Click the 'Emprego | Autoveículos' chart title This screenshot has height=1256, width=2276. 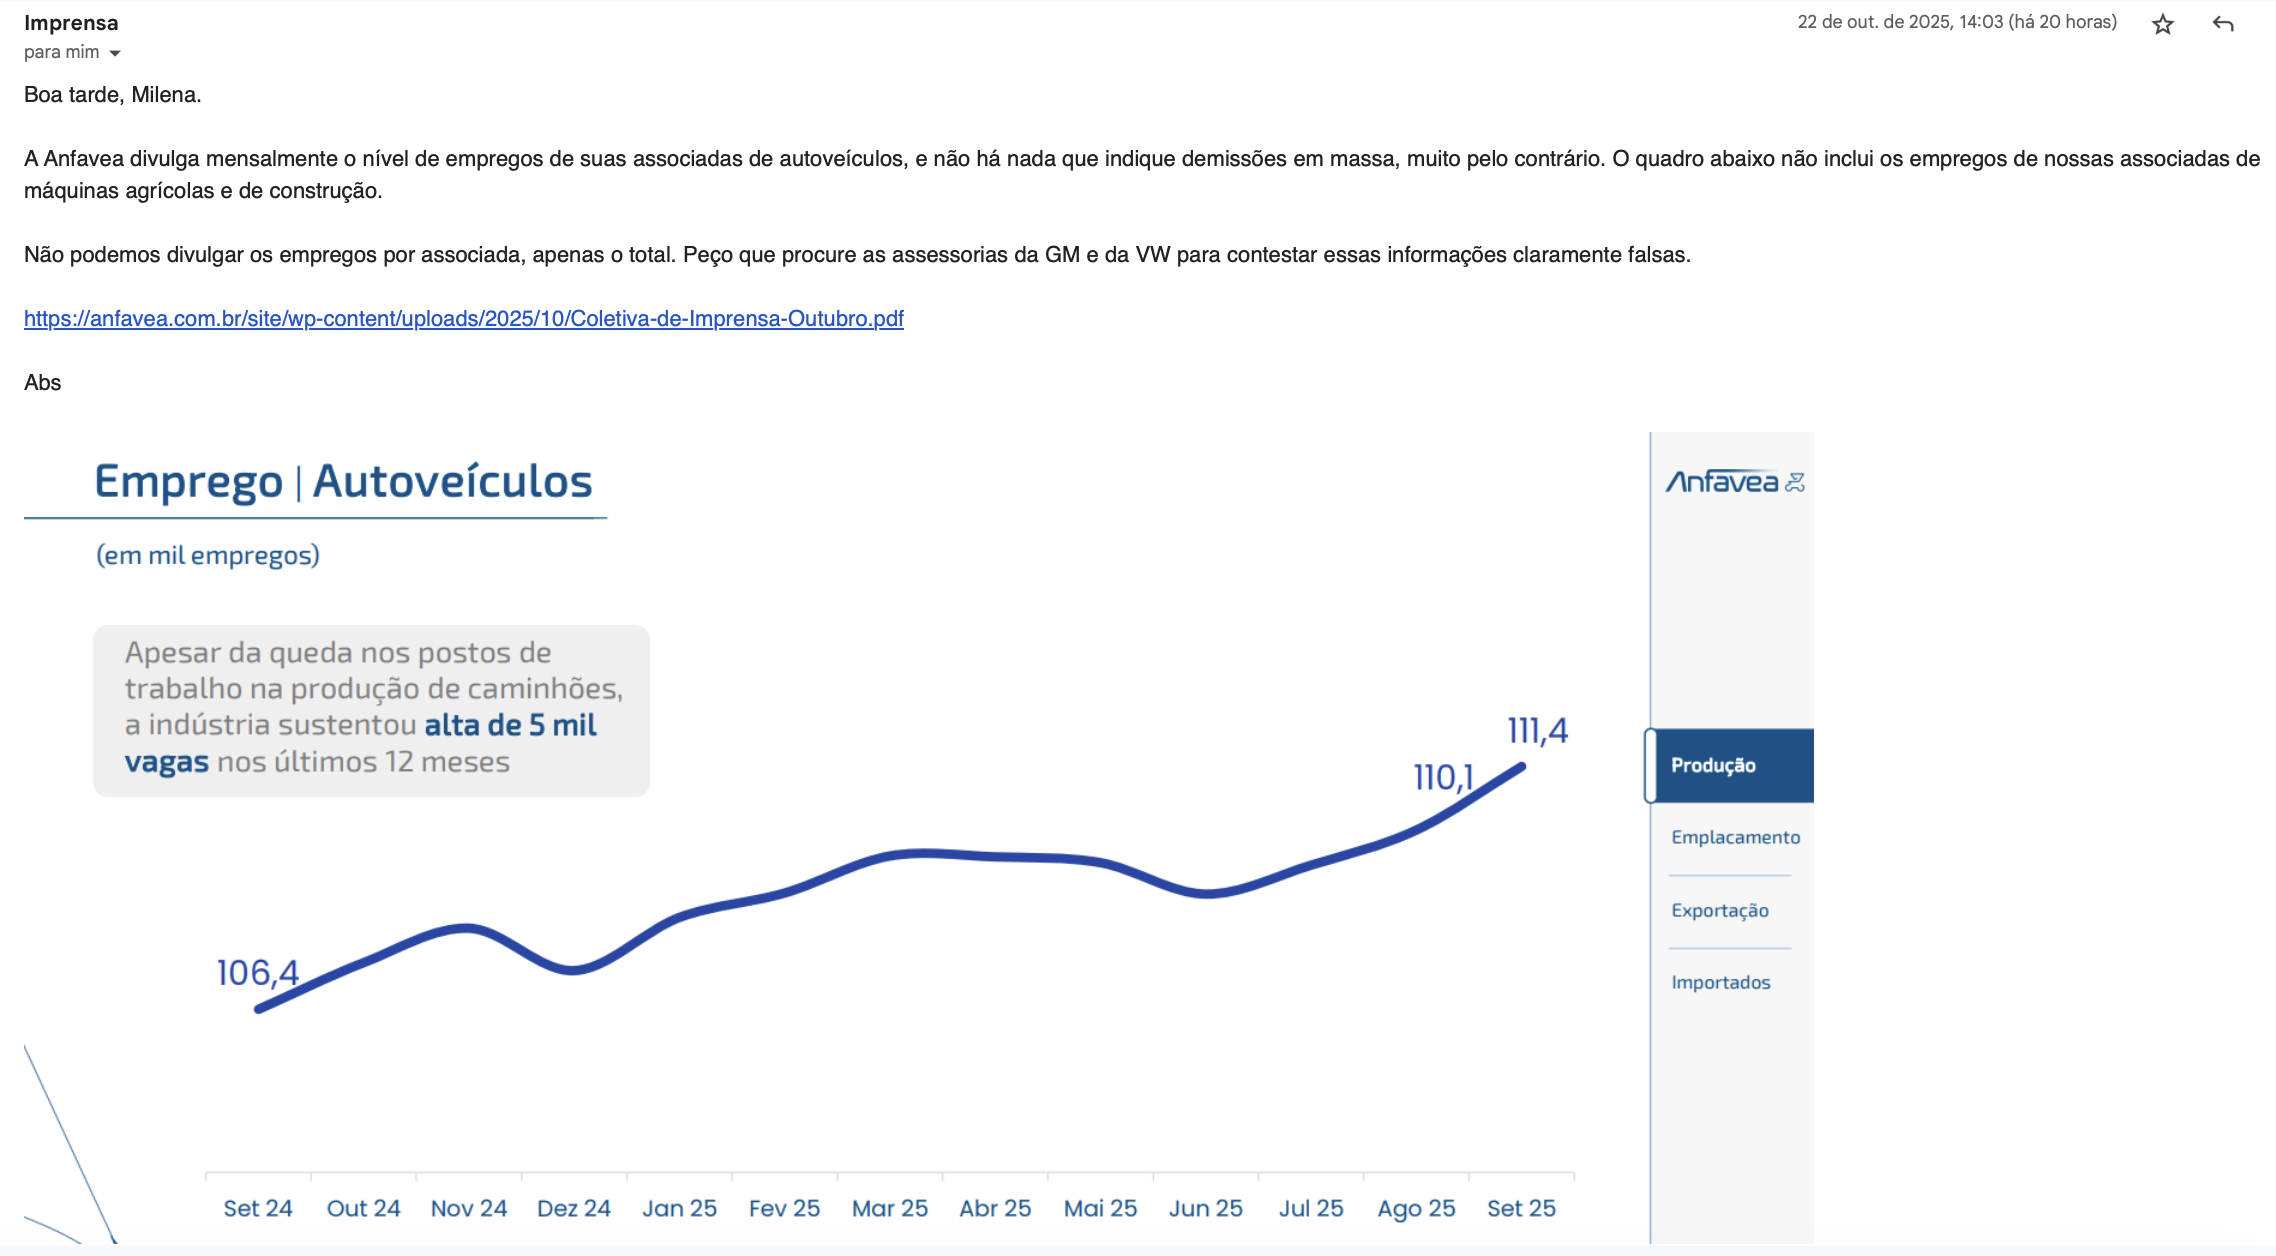click(343, 482)
